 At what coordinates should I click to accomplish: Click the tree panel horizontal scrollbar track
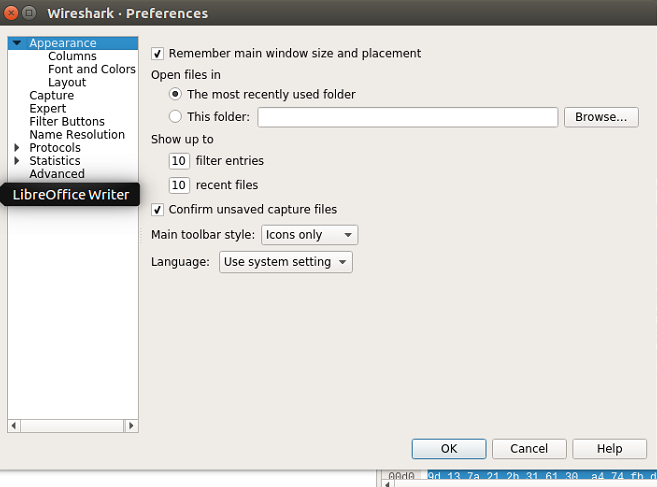pyautogui.click(x=72, y=426)
